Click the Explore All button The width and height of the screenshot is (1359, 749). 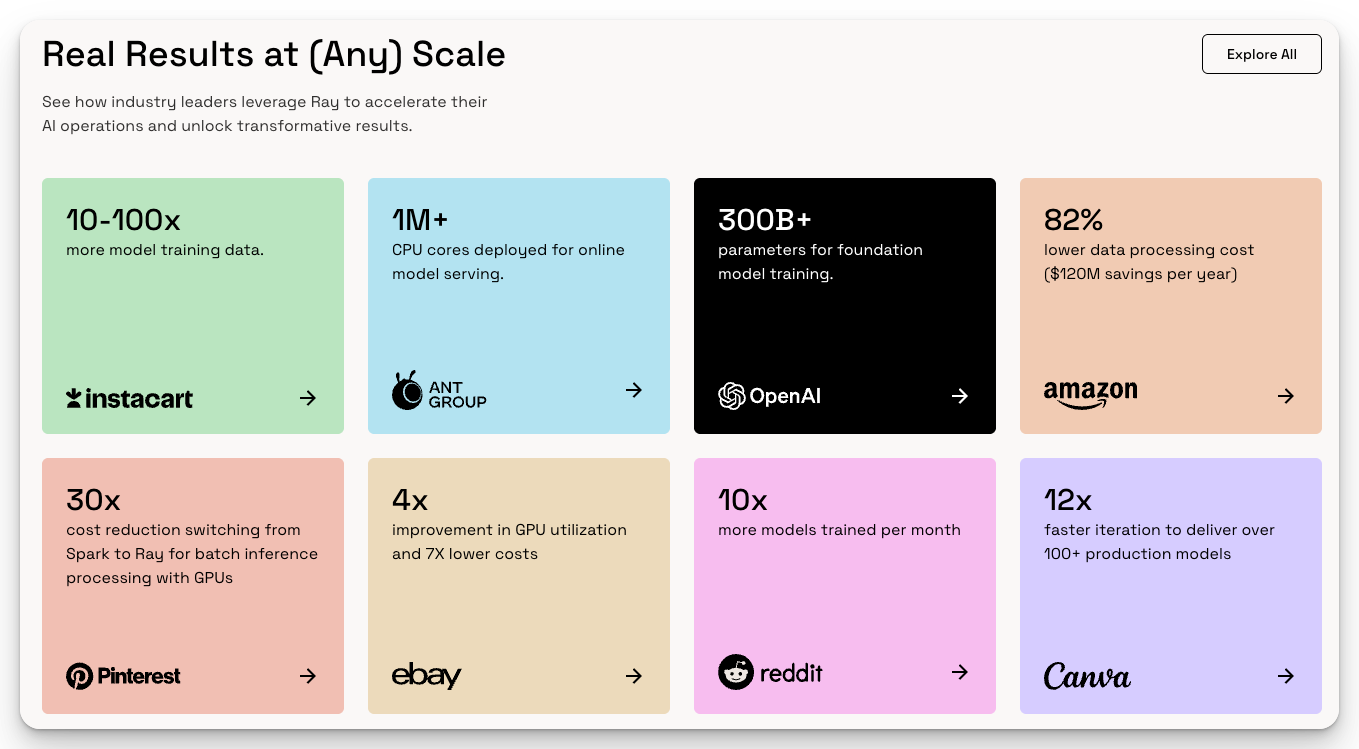tap(1261, 54)
